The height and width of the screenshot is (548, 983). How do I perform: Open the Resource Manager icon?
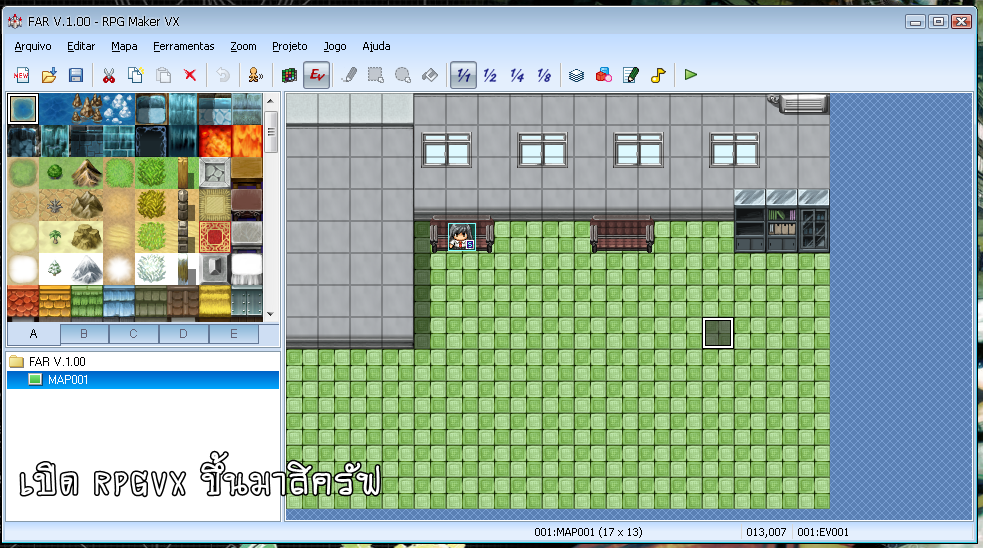pos(604,75)
